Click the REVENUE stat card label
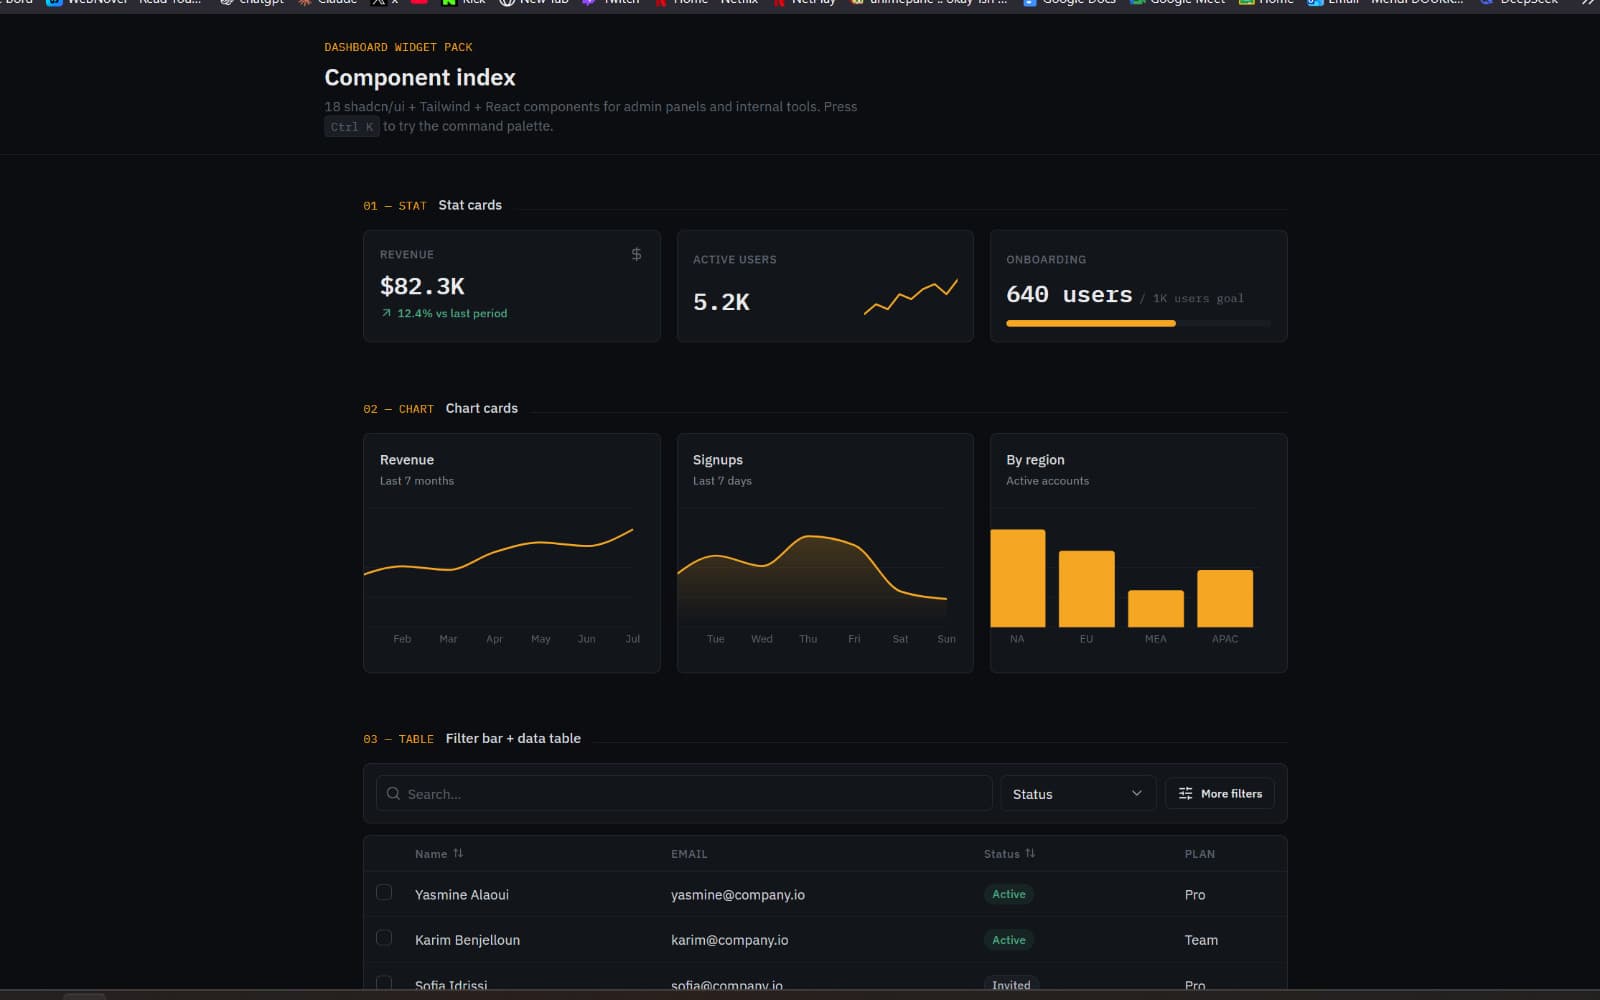The width and height of the screenshot is (1600, 1000). click(407, 255)
